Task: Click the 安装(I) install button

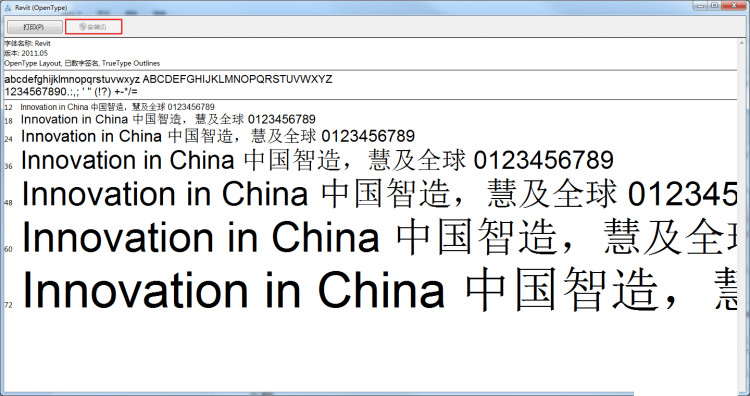Action: 94,27
